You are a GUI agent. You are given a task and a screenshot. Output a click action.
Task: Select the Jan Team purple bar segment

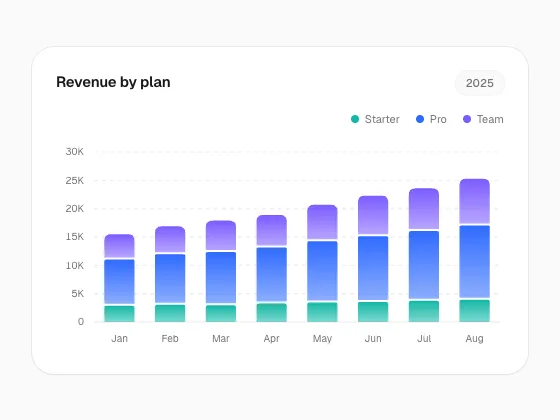pyautogui.click(x=119, y=246)
